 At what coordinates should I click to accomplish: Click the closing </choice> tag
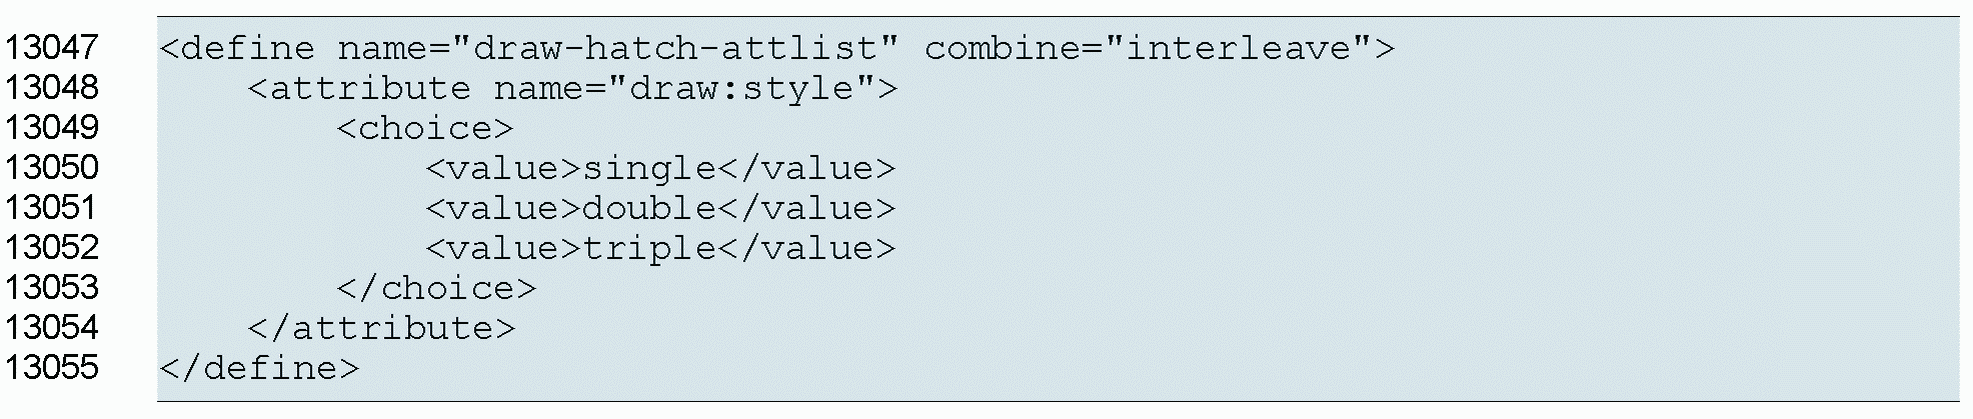[436, 289]
